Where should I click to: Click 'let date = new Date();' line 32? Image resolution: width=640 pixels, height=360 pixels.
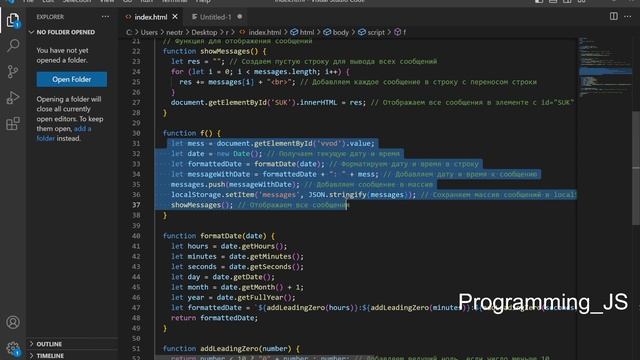(217, 153)
